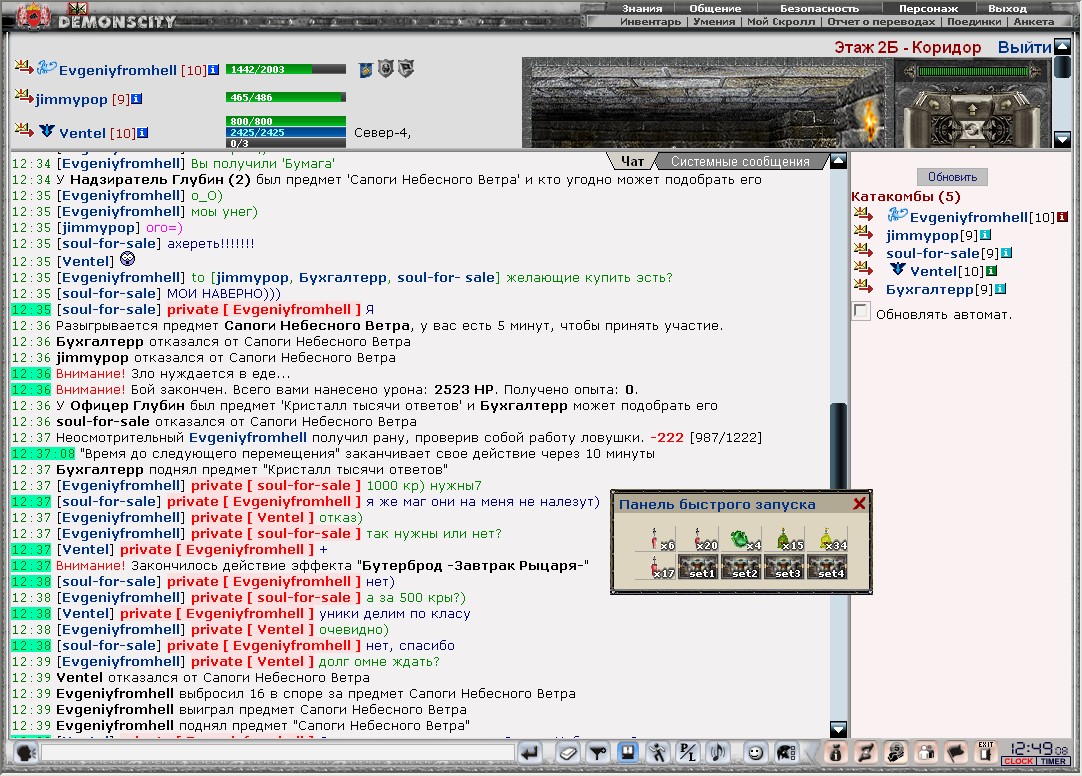Viewport: 1082px width, 776px height.
Task: Switch to the Системные сообщения tab
Action: click(740, 161)
